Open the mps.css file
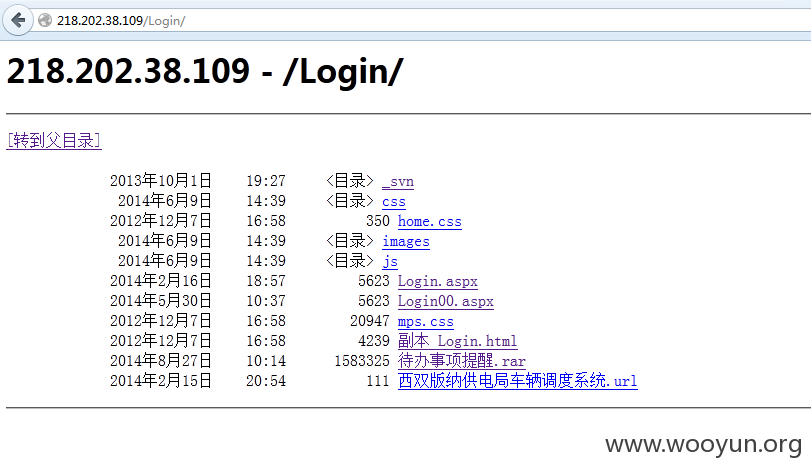Viewport: 811px width, 473px height. click(x=425, y=322)
